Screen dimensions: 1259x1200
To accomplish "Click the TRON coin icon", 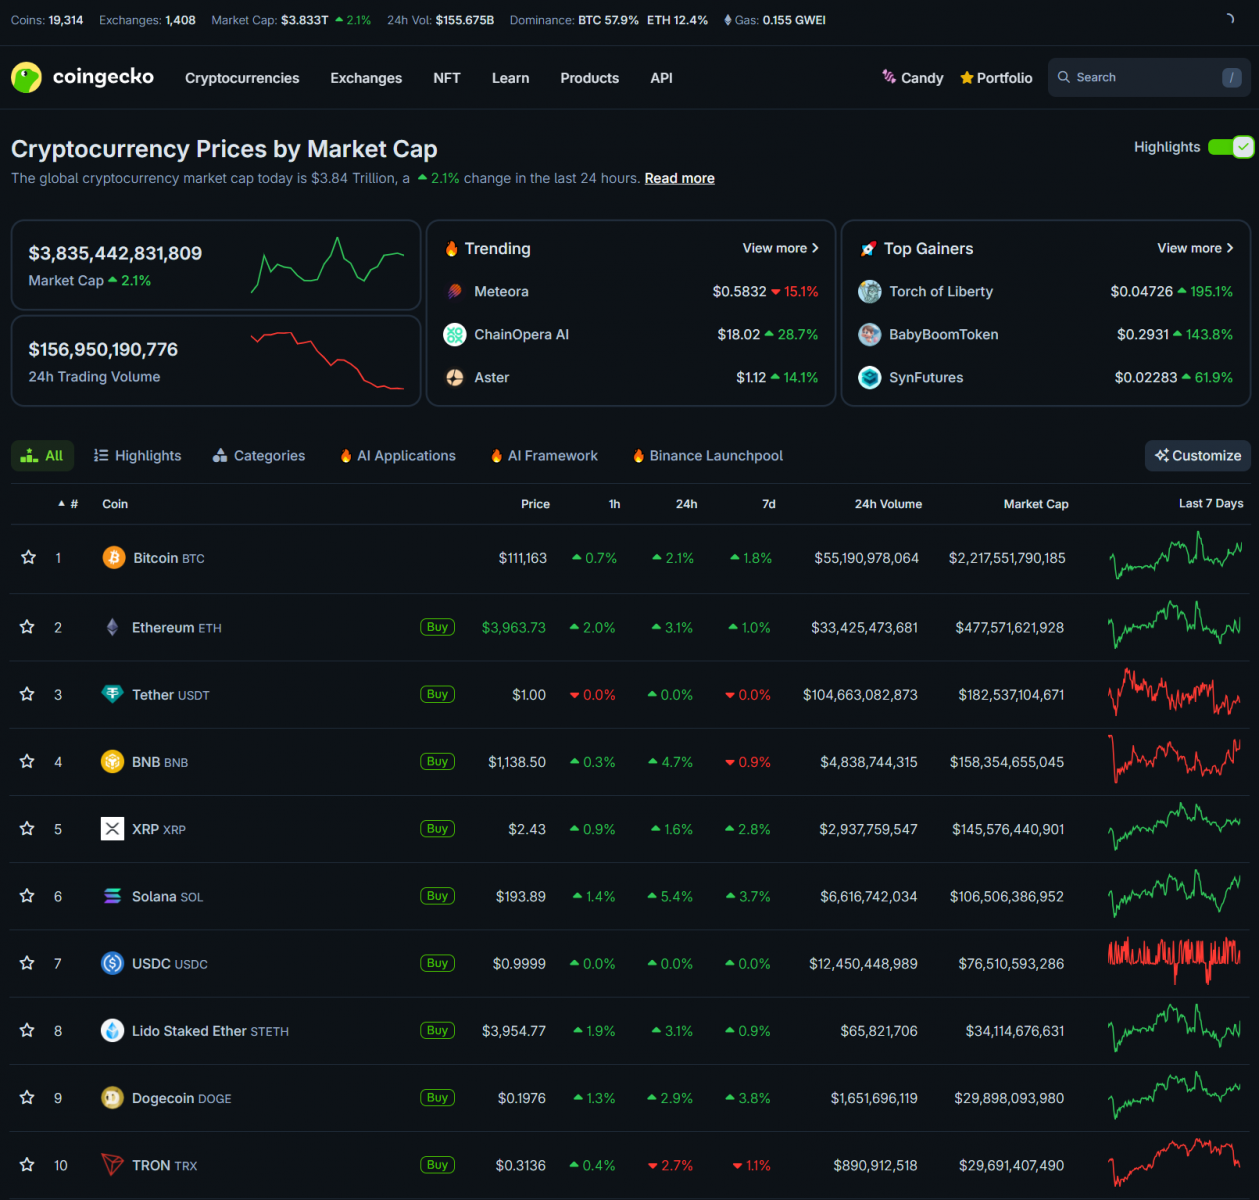I will point(112,1165).
